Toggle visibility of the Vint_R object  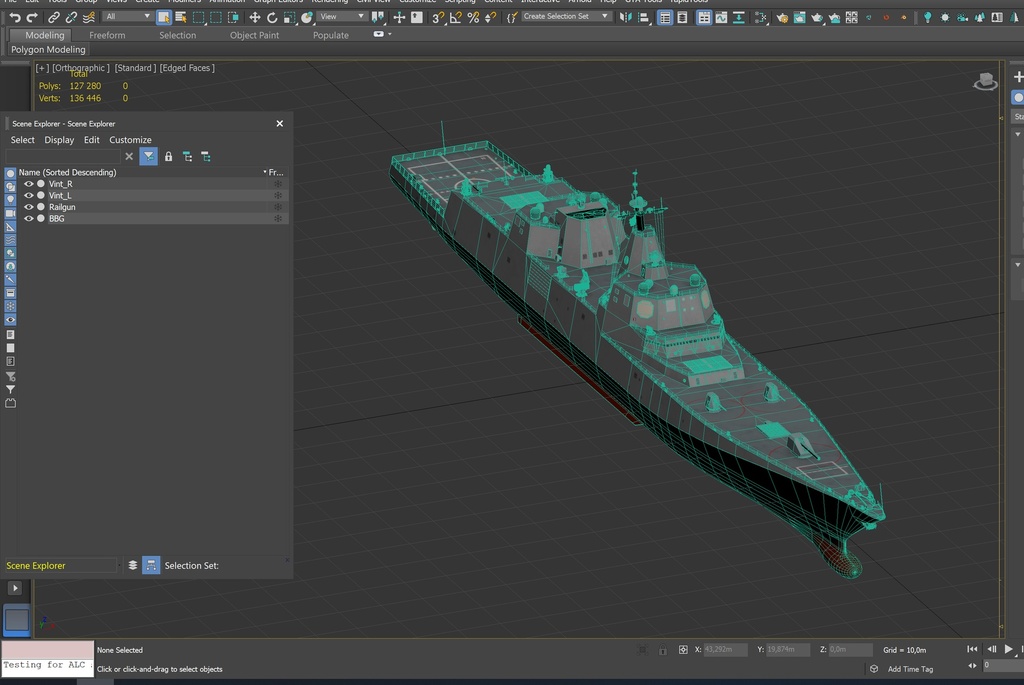[28, 184]
